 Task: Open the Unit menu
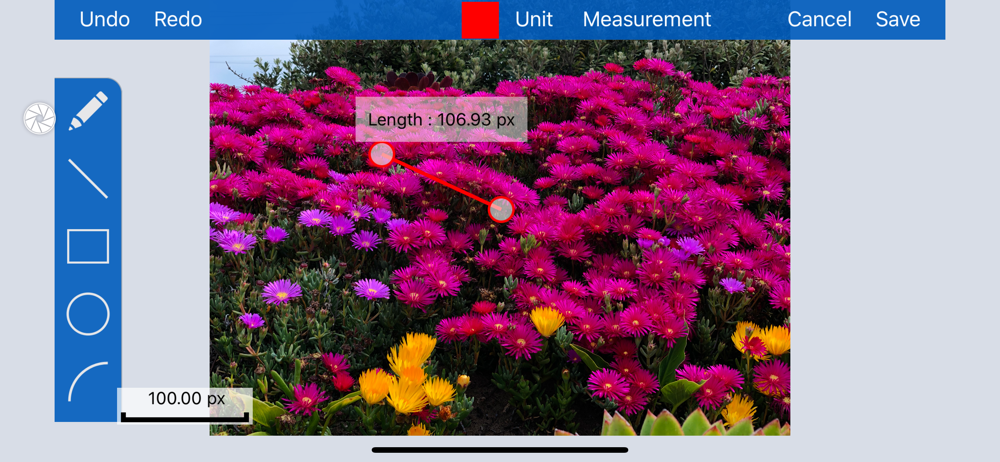click(x=534, y=20)
